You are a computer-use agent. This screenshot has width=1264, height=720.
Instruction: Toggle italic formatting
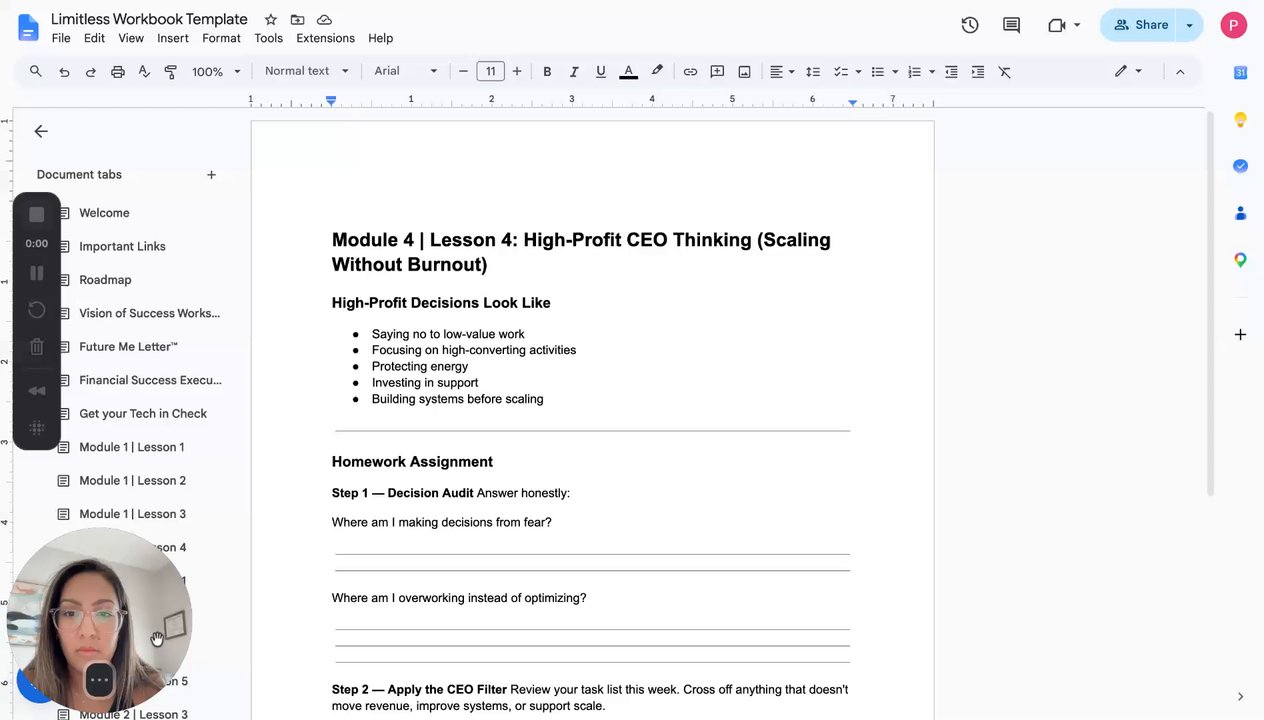pos(574,71)
